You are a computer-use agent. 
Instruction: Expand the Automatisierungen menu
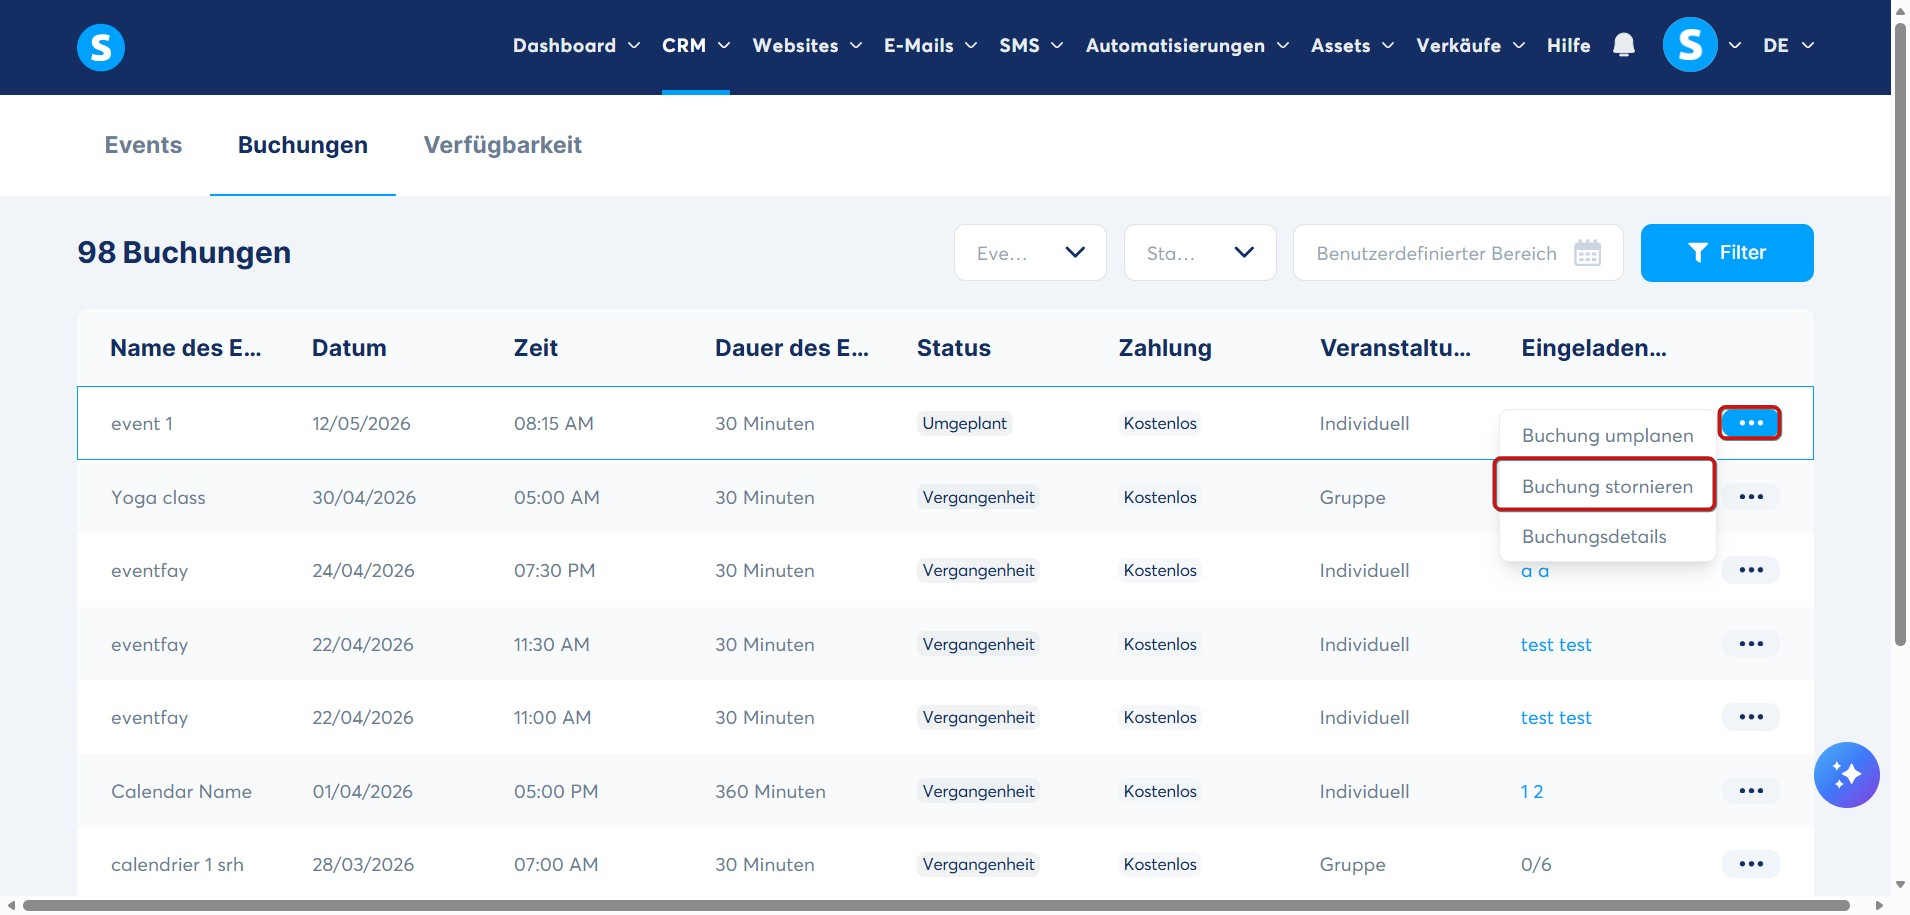[1187, 45]
